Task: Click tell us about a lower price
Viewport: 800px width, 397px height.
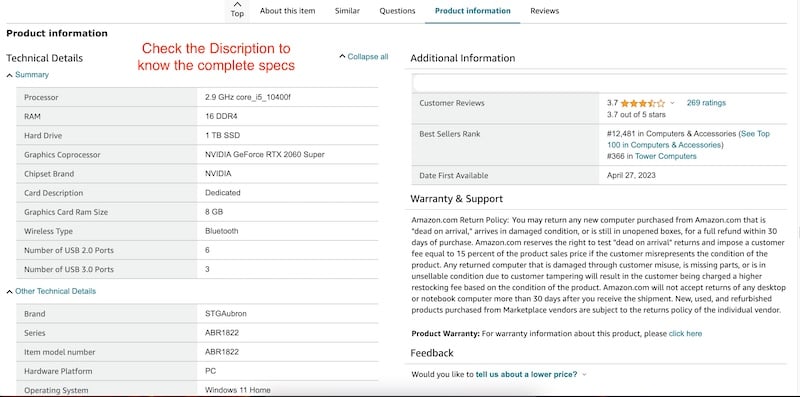Action: (x=526, y=374)
